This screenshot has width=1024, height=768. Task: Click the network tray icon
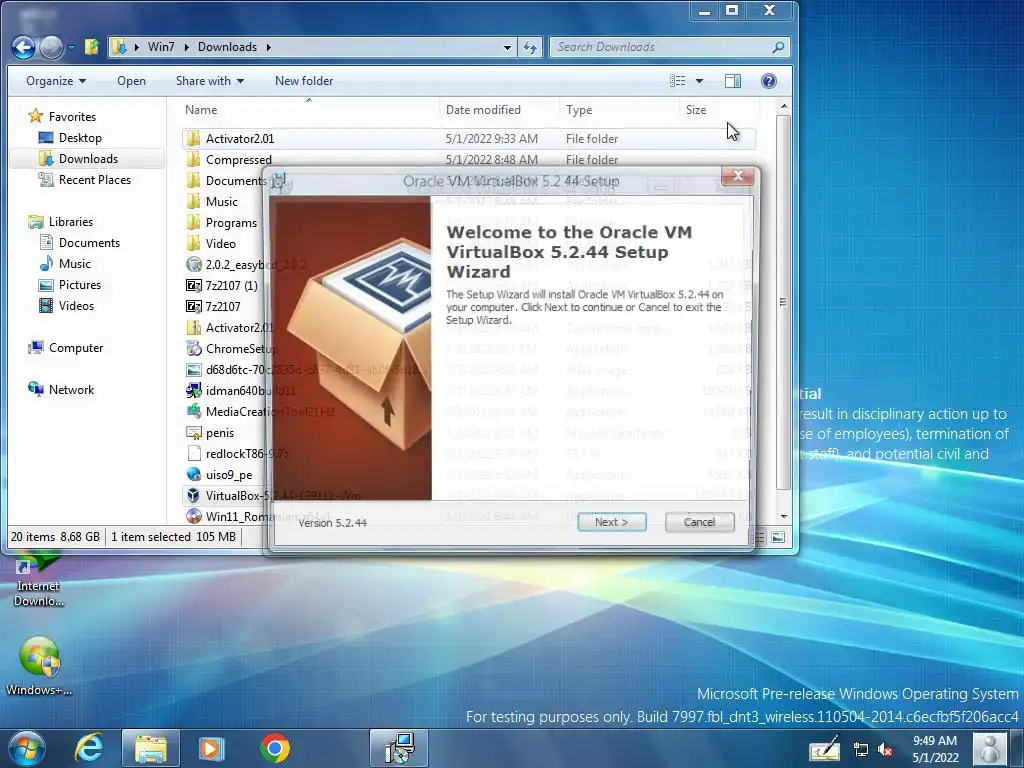click(x=861, y=750)
